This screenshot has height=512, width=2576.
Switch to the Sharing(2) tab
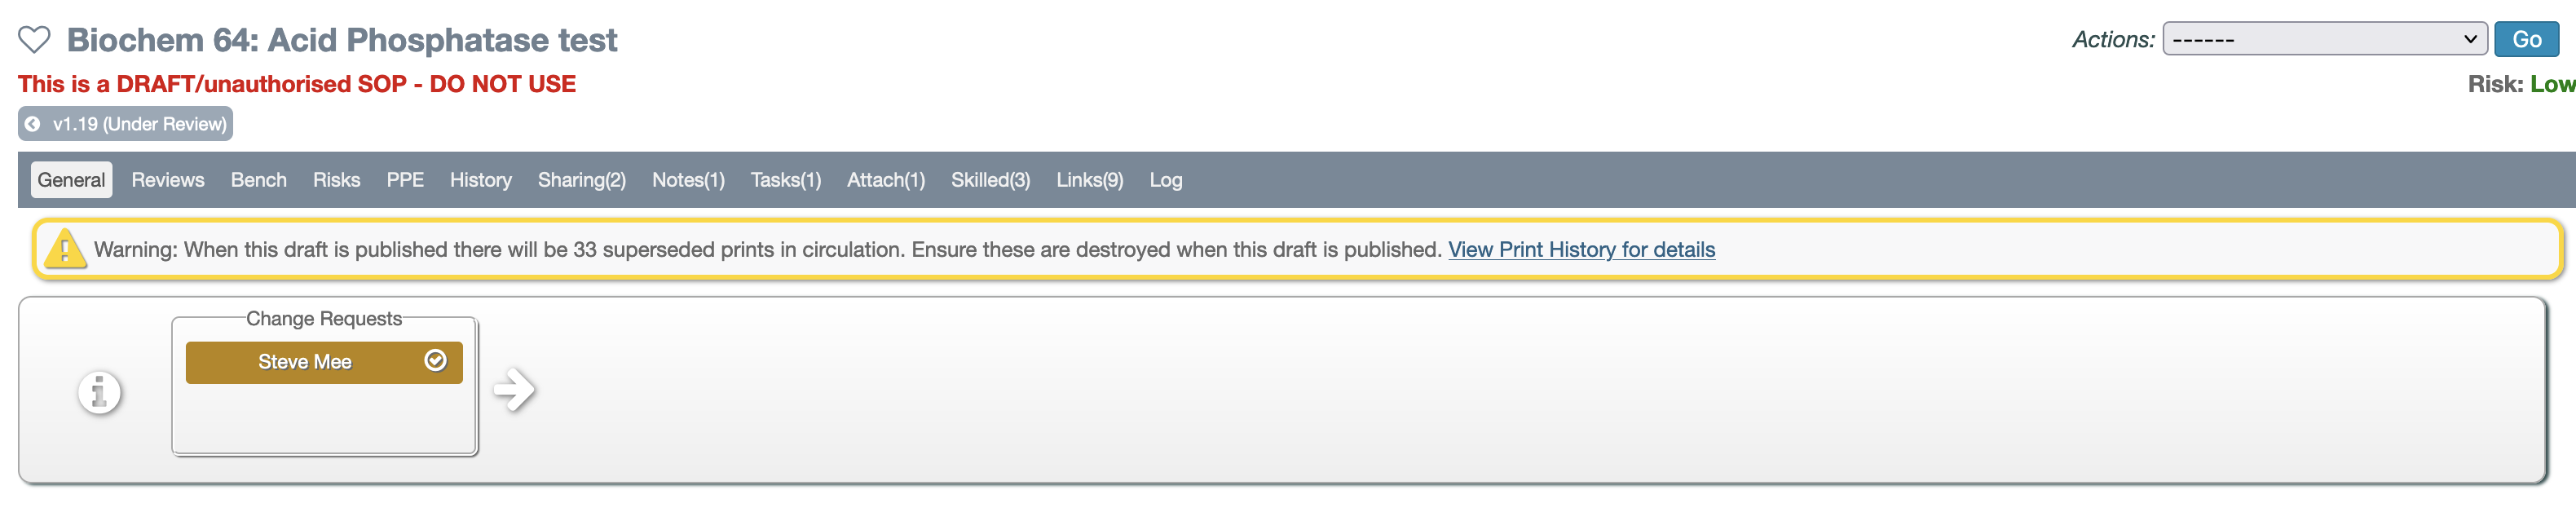point(581,180)
